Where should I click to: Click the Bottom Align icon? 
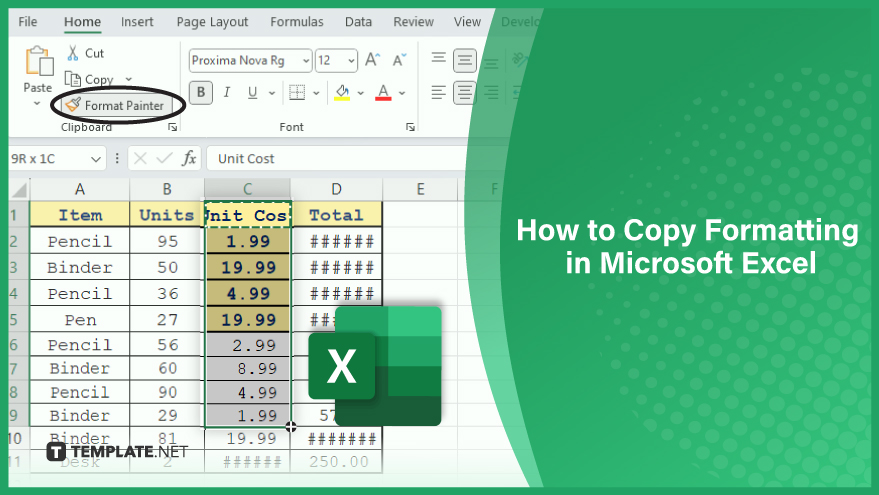[491, 62]
